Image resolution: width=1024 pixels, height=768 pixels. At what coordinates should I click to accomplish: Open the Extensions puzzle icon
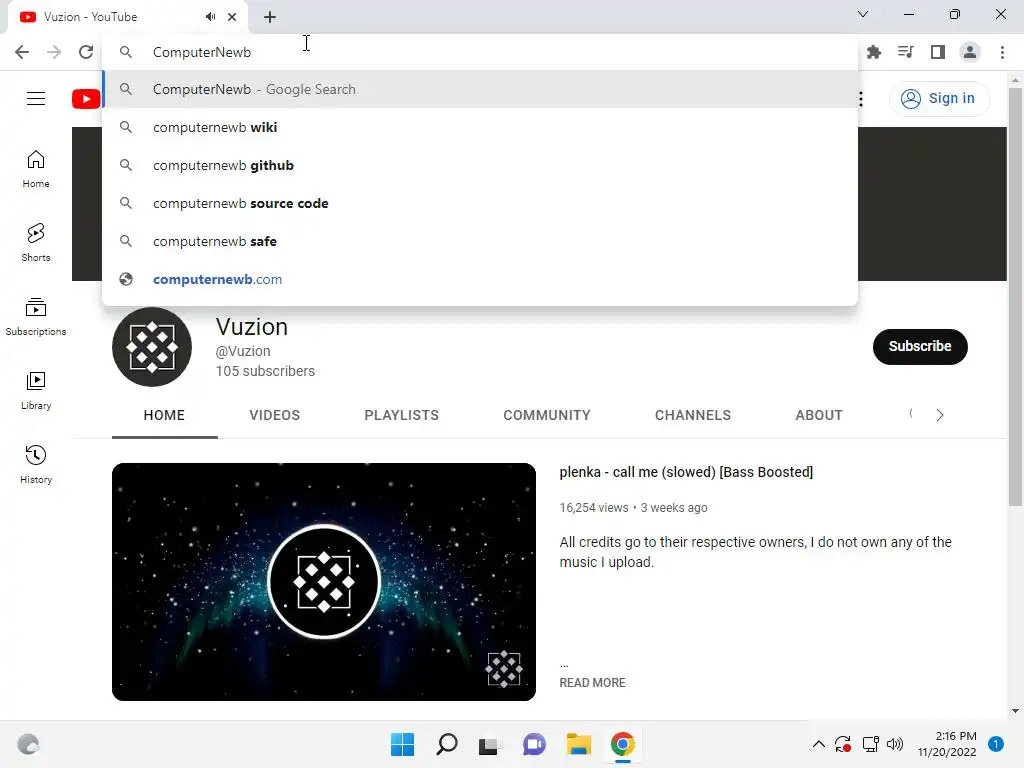coord(874,52)
